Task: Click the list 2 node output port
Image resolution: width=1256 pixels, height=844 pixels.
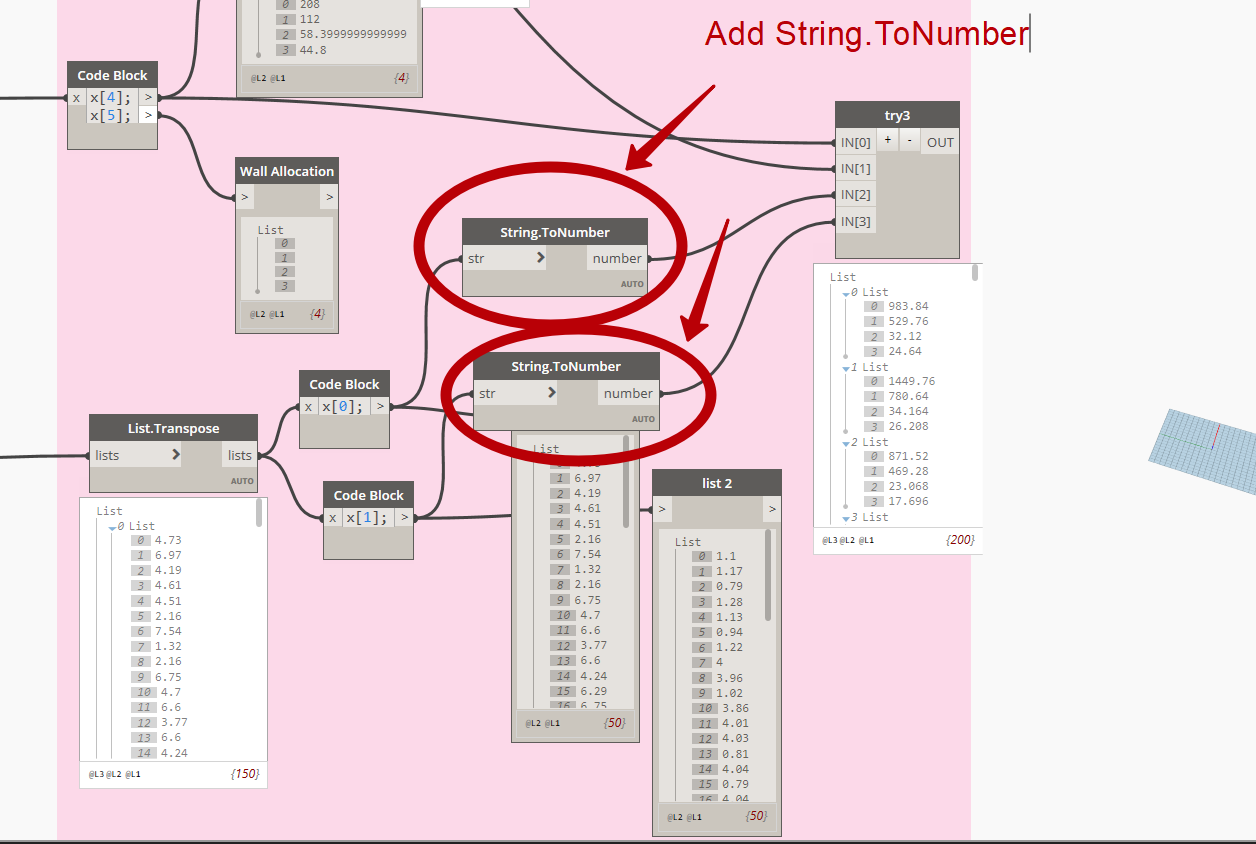Action: (772, 510)
